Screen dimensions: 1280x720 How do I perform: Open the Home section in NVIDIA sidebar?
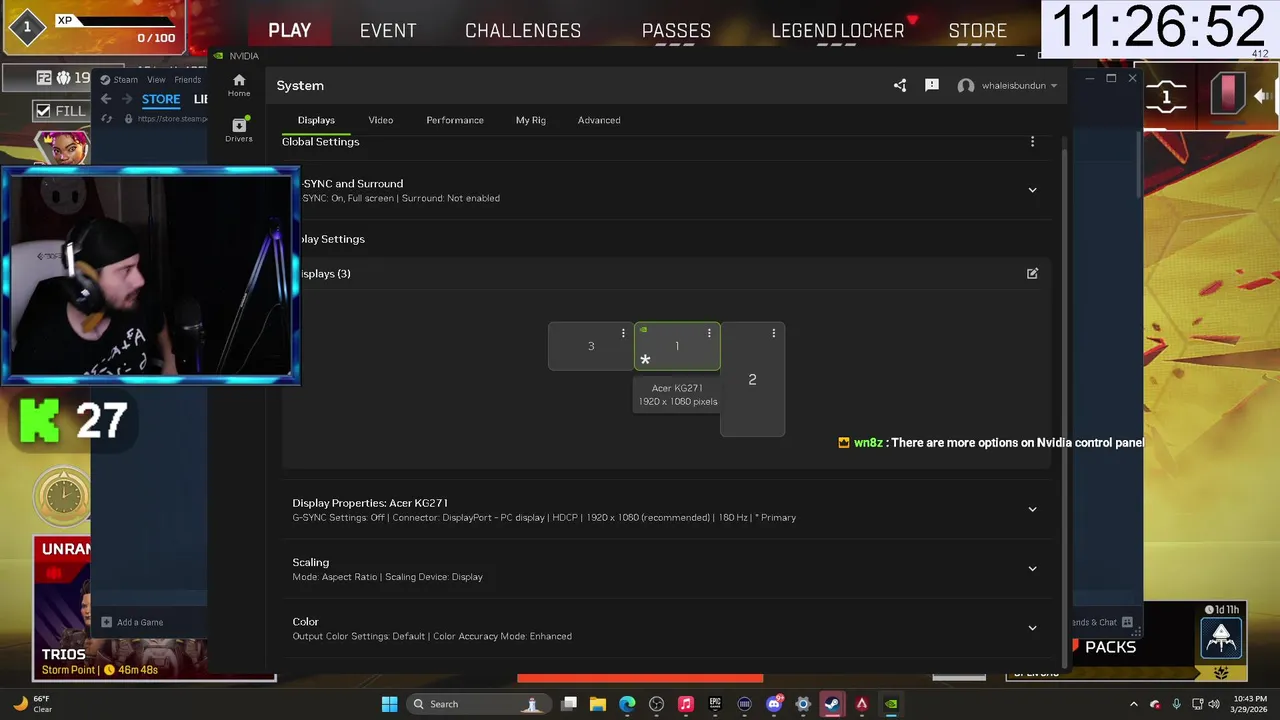(239, 85)
